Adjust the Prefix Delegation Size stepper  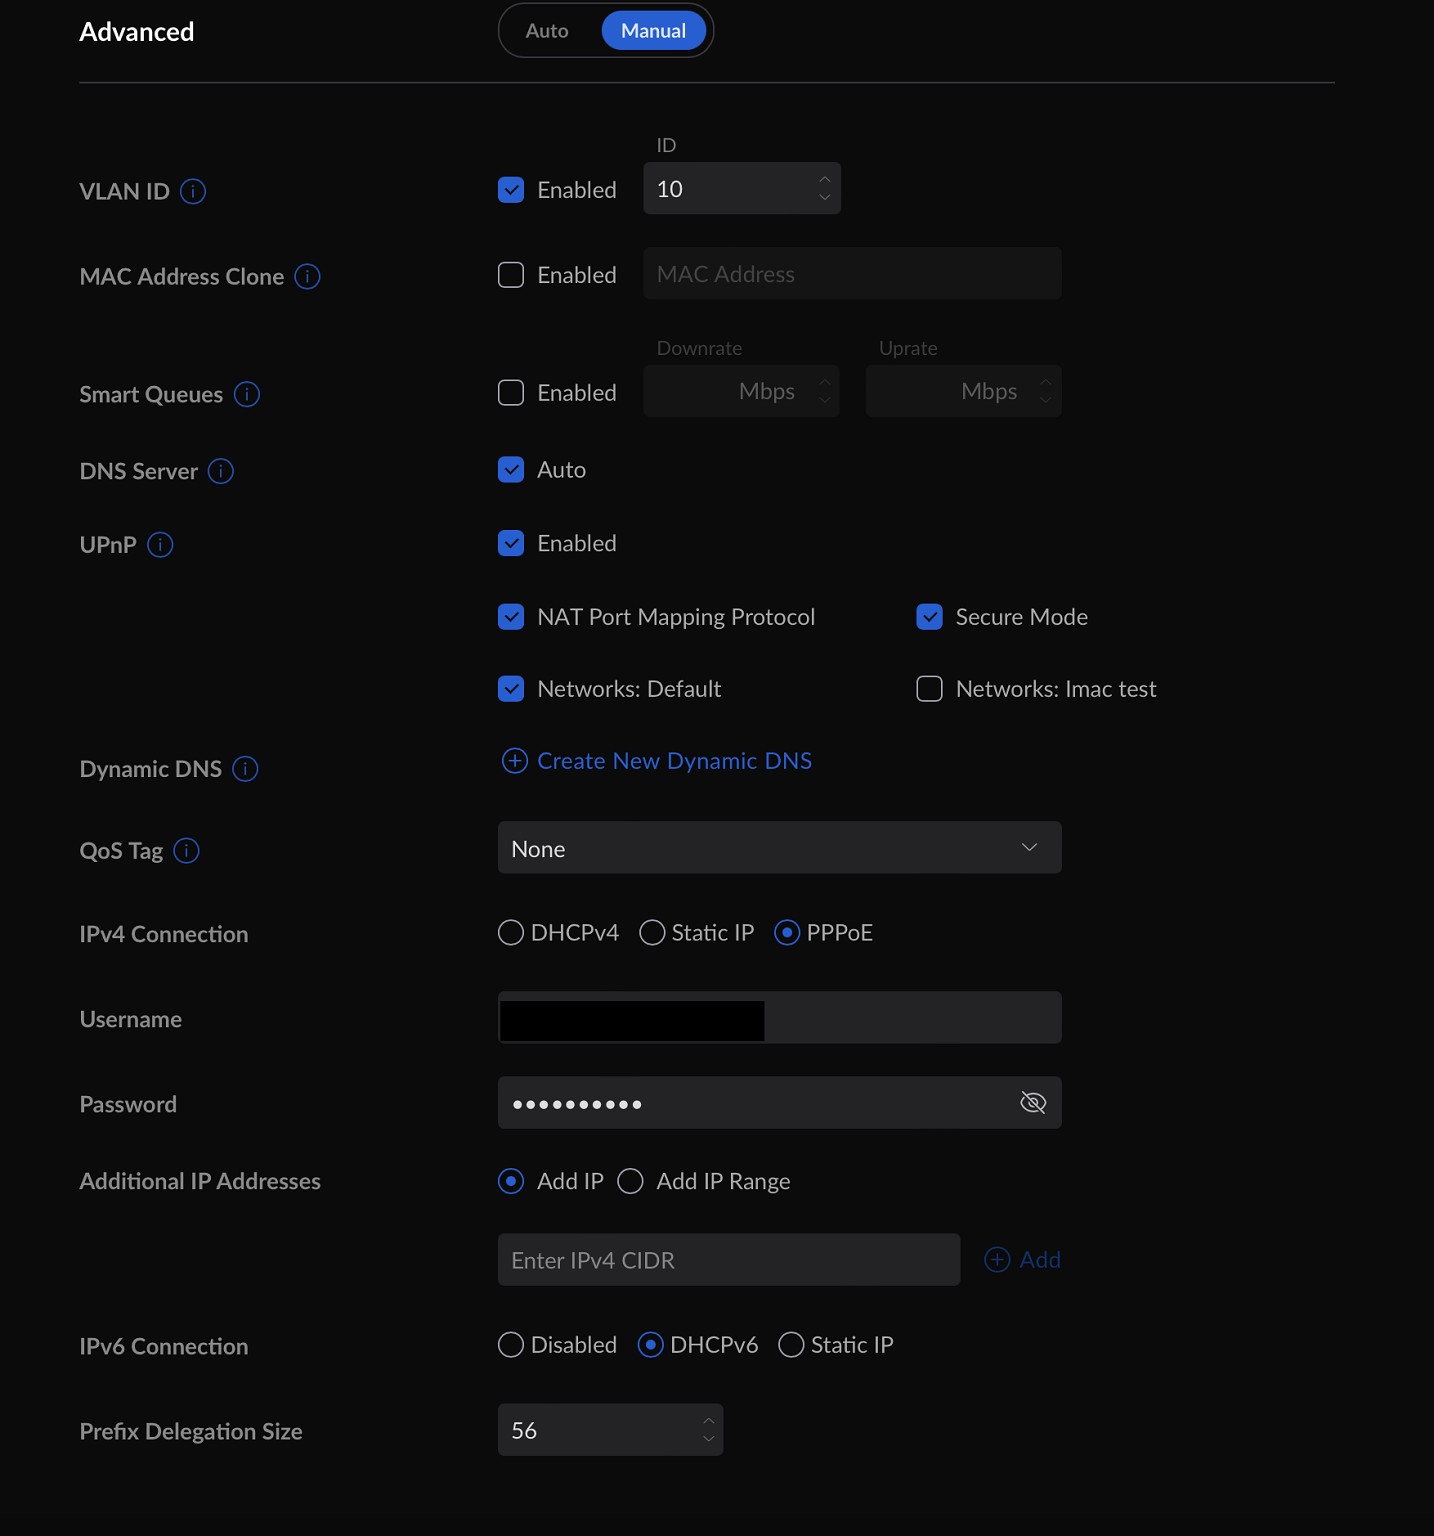coord(708,1430)
